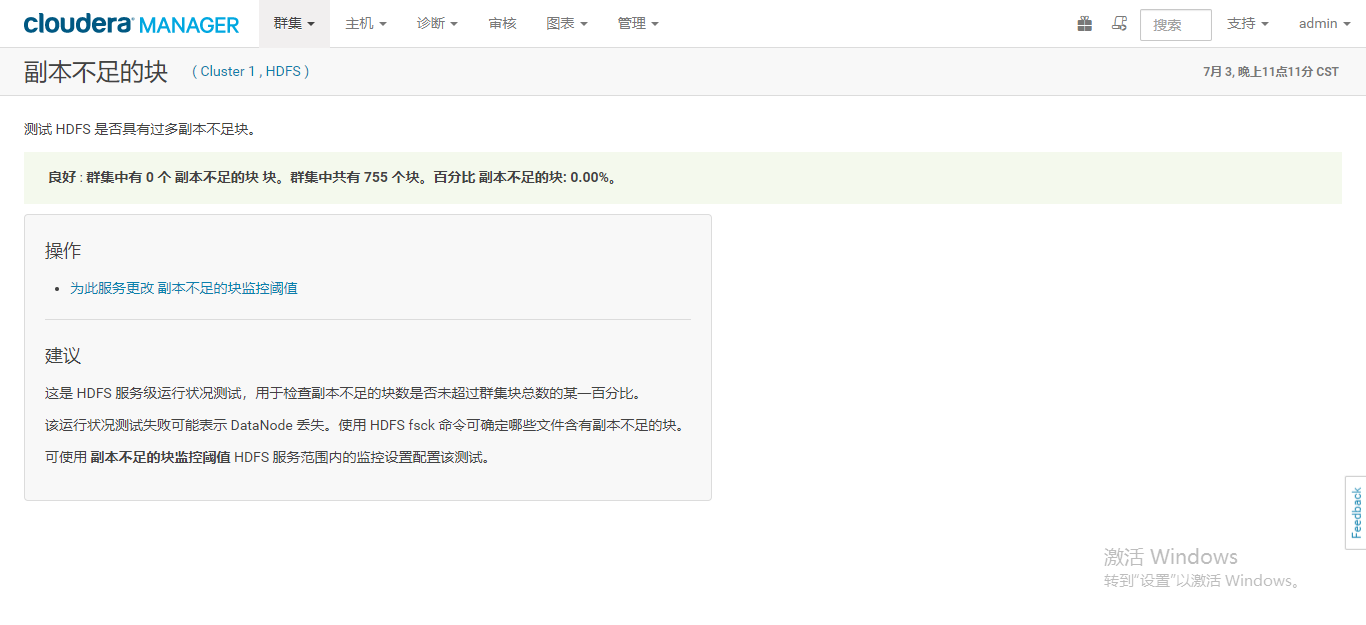Click the 搜索 search box
Viewport: 1366px width, 625px height.
pos(1175,24)
